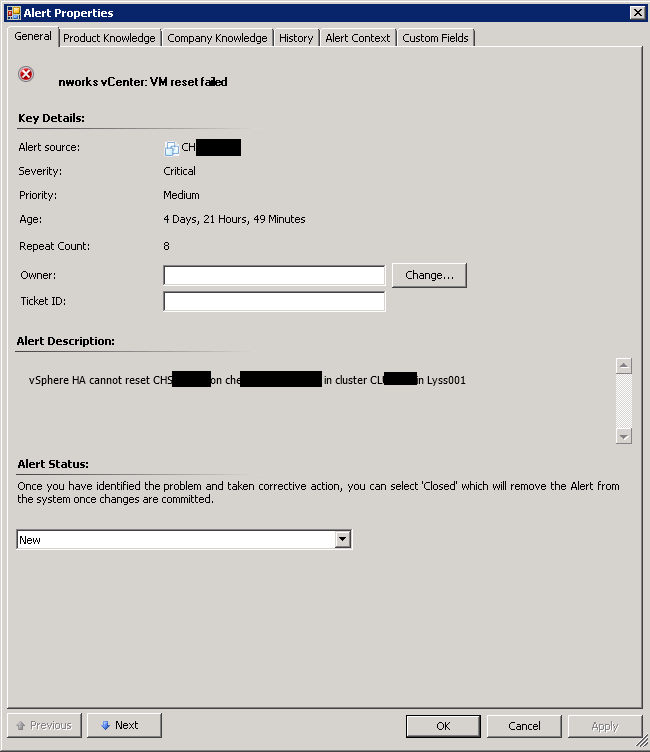Confirm with the OK button
Viewport: 650px width, 752px height.
point(443,726)
